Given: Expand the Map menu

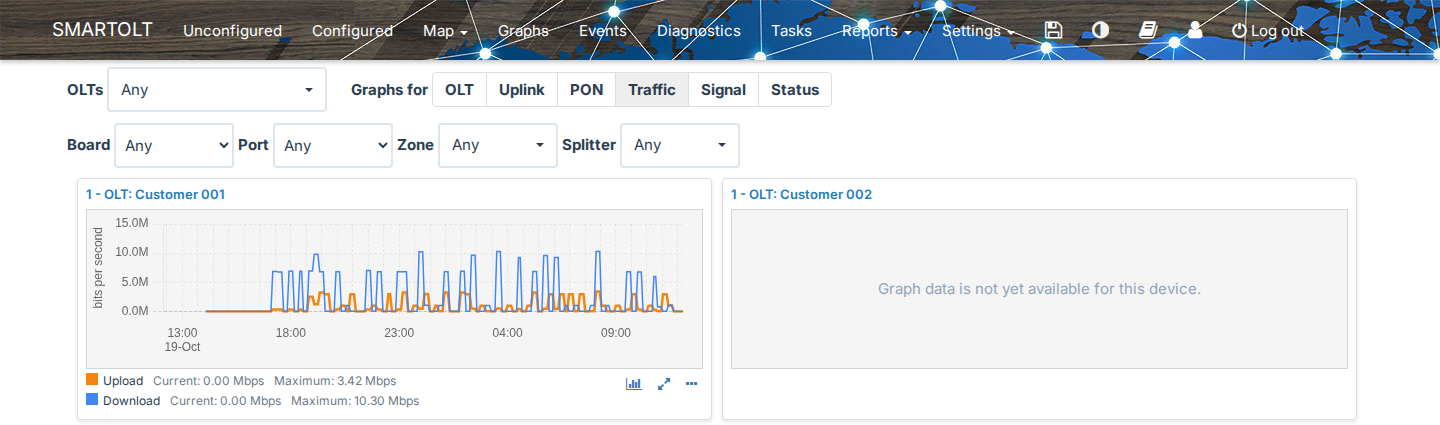Looking at the screenshot, I should 445,31.
